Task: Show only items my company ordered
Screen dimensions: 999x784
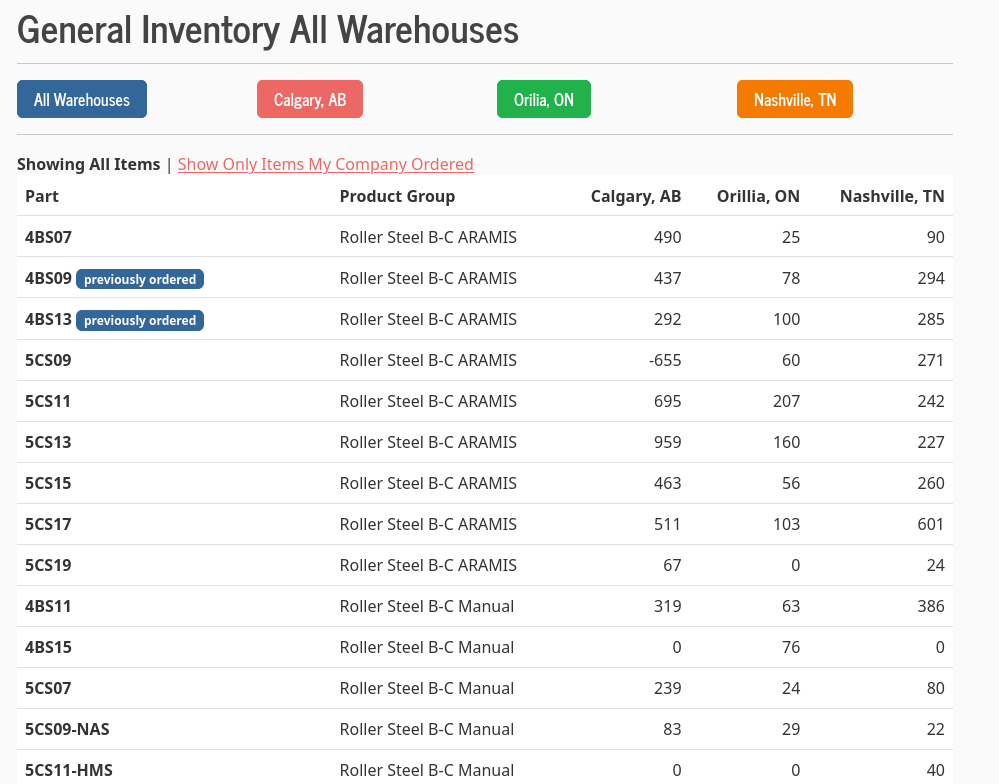Action: [325, 164]
